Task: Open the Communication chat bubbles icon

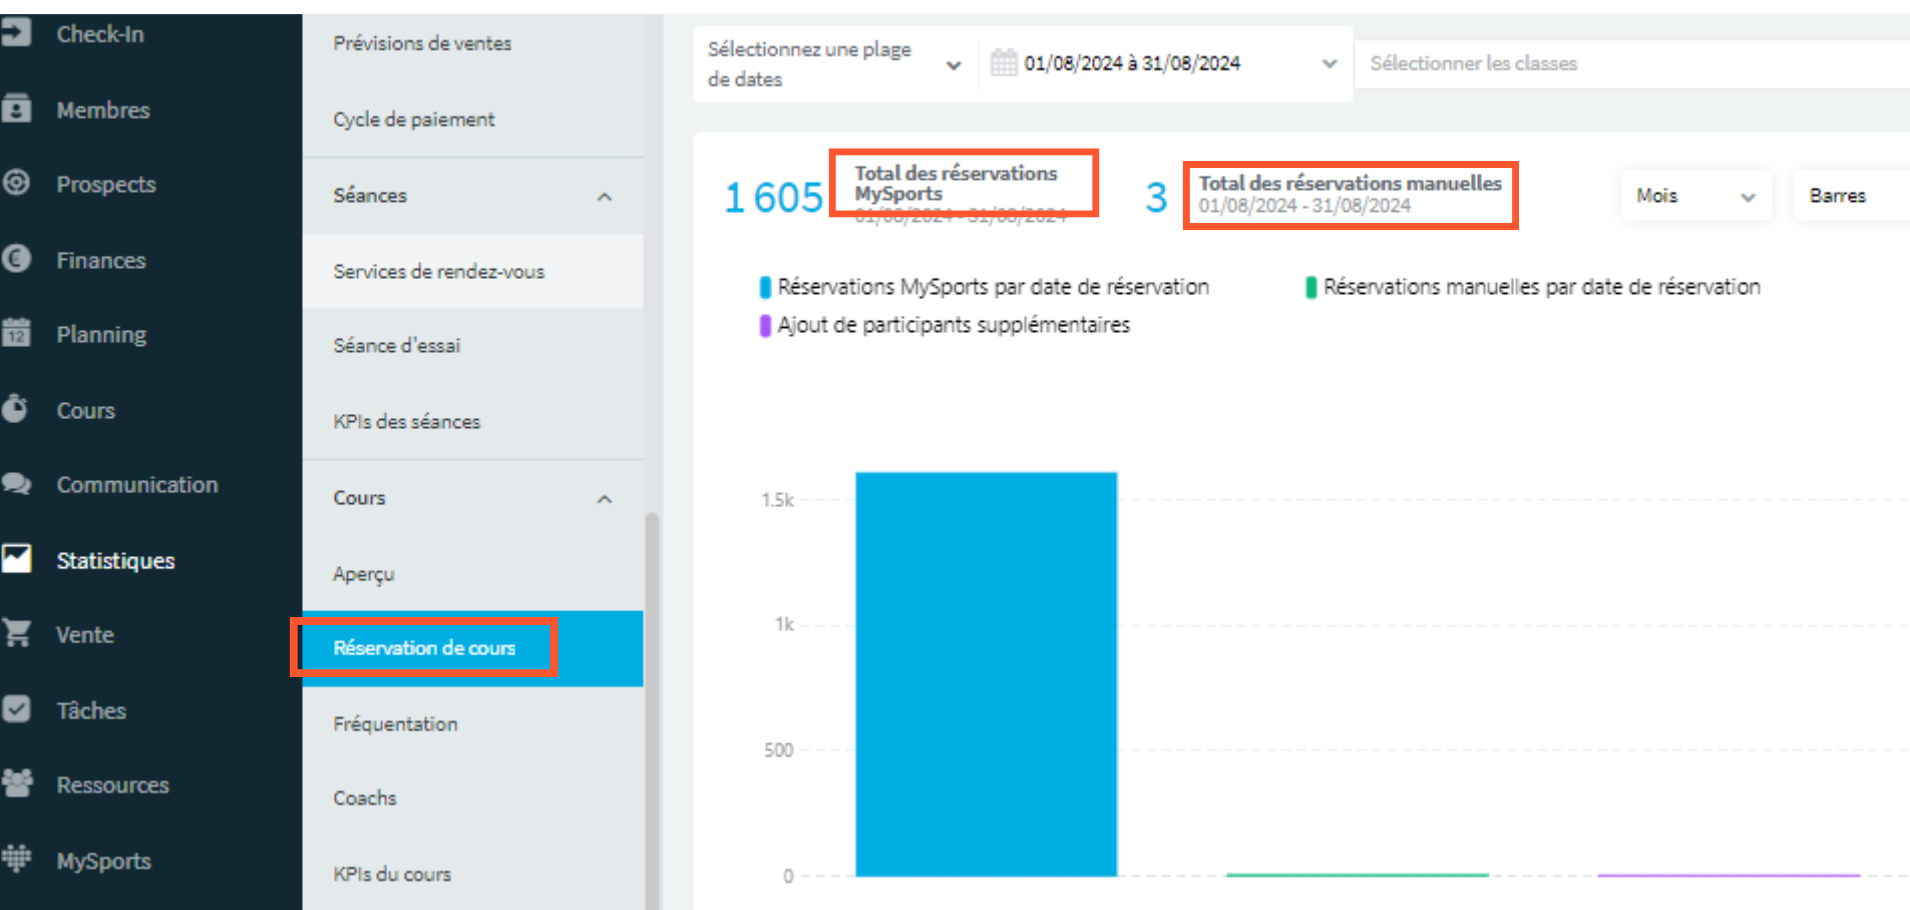Action: pyautogui.click(x=16, y=484)
